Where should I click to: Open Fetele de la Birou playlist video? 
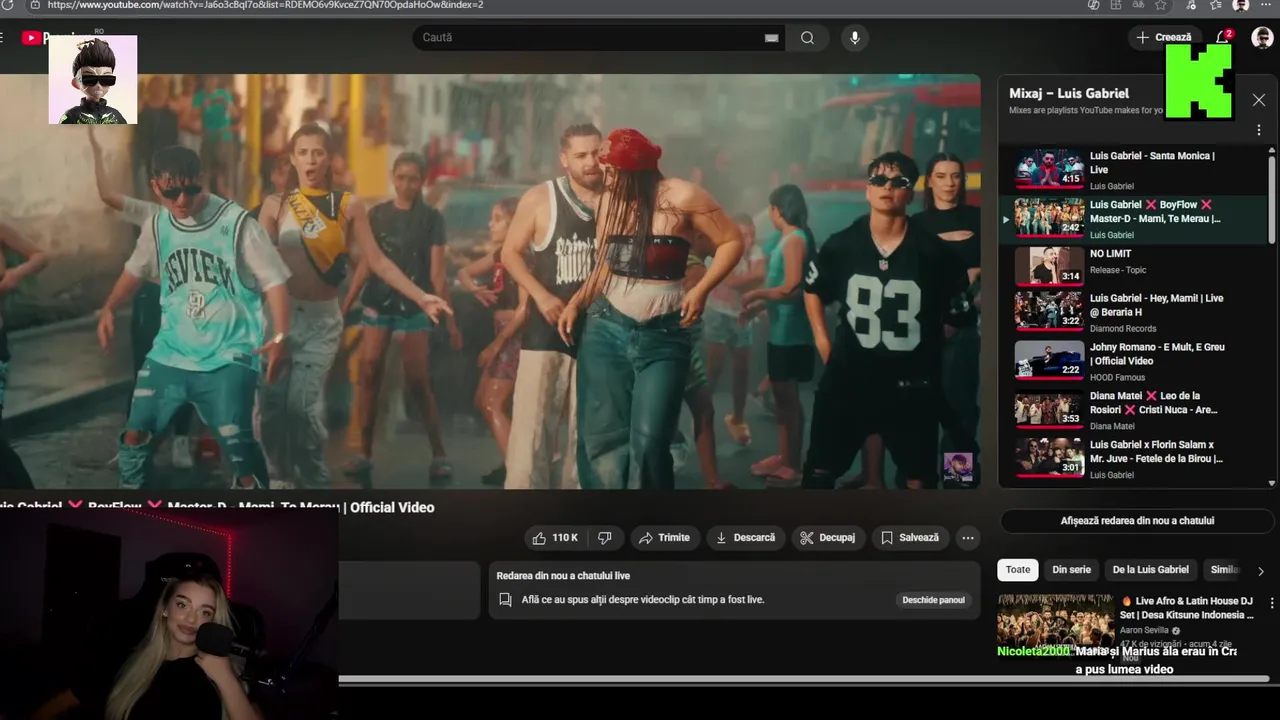click(1156, 452)
